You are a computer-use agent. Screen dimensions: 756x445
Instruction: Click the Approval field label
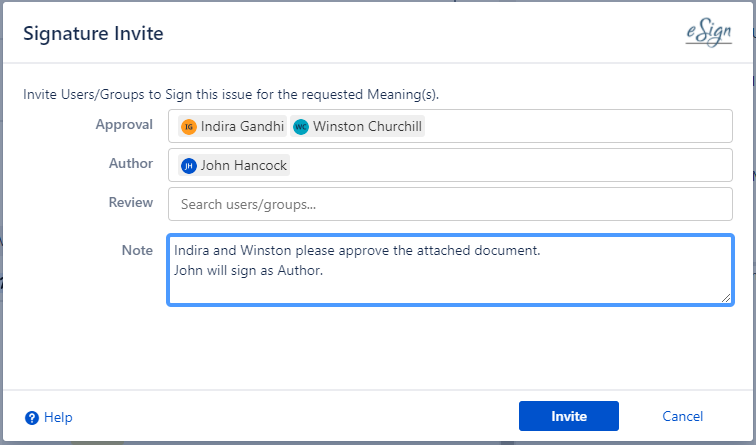click(x=124, y=125)
